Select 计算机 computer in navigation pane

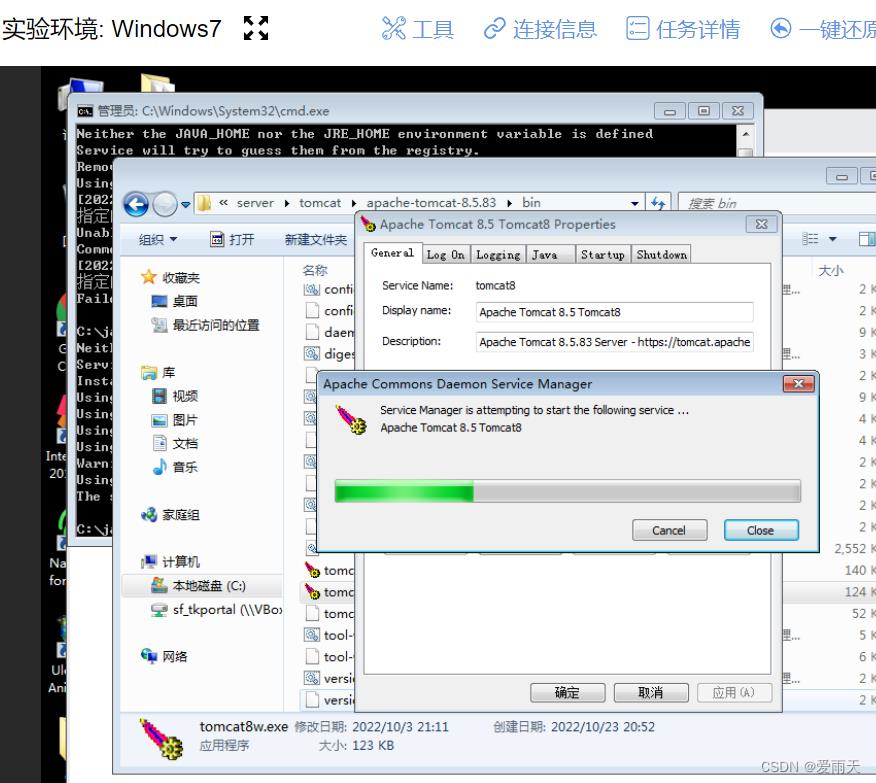tap(170, 562)
